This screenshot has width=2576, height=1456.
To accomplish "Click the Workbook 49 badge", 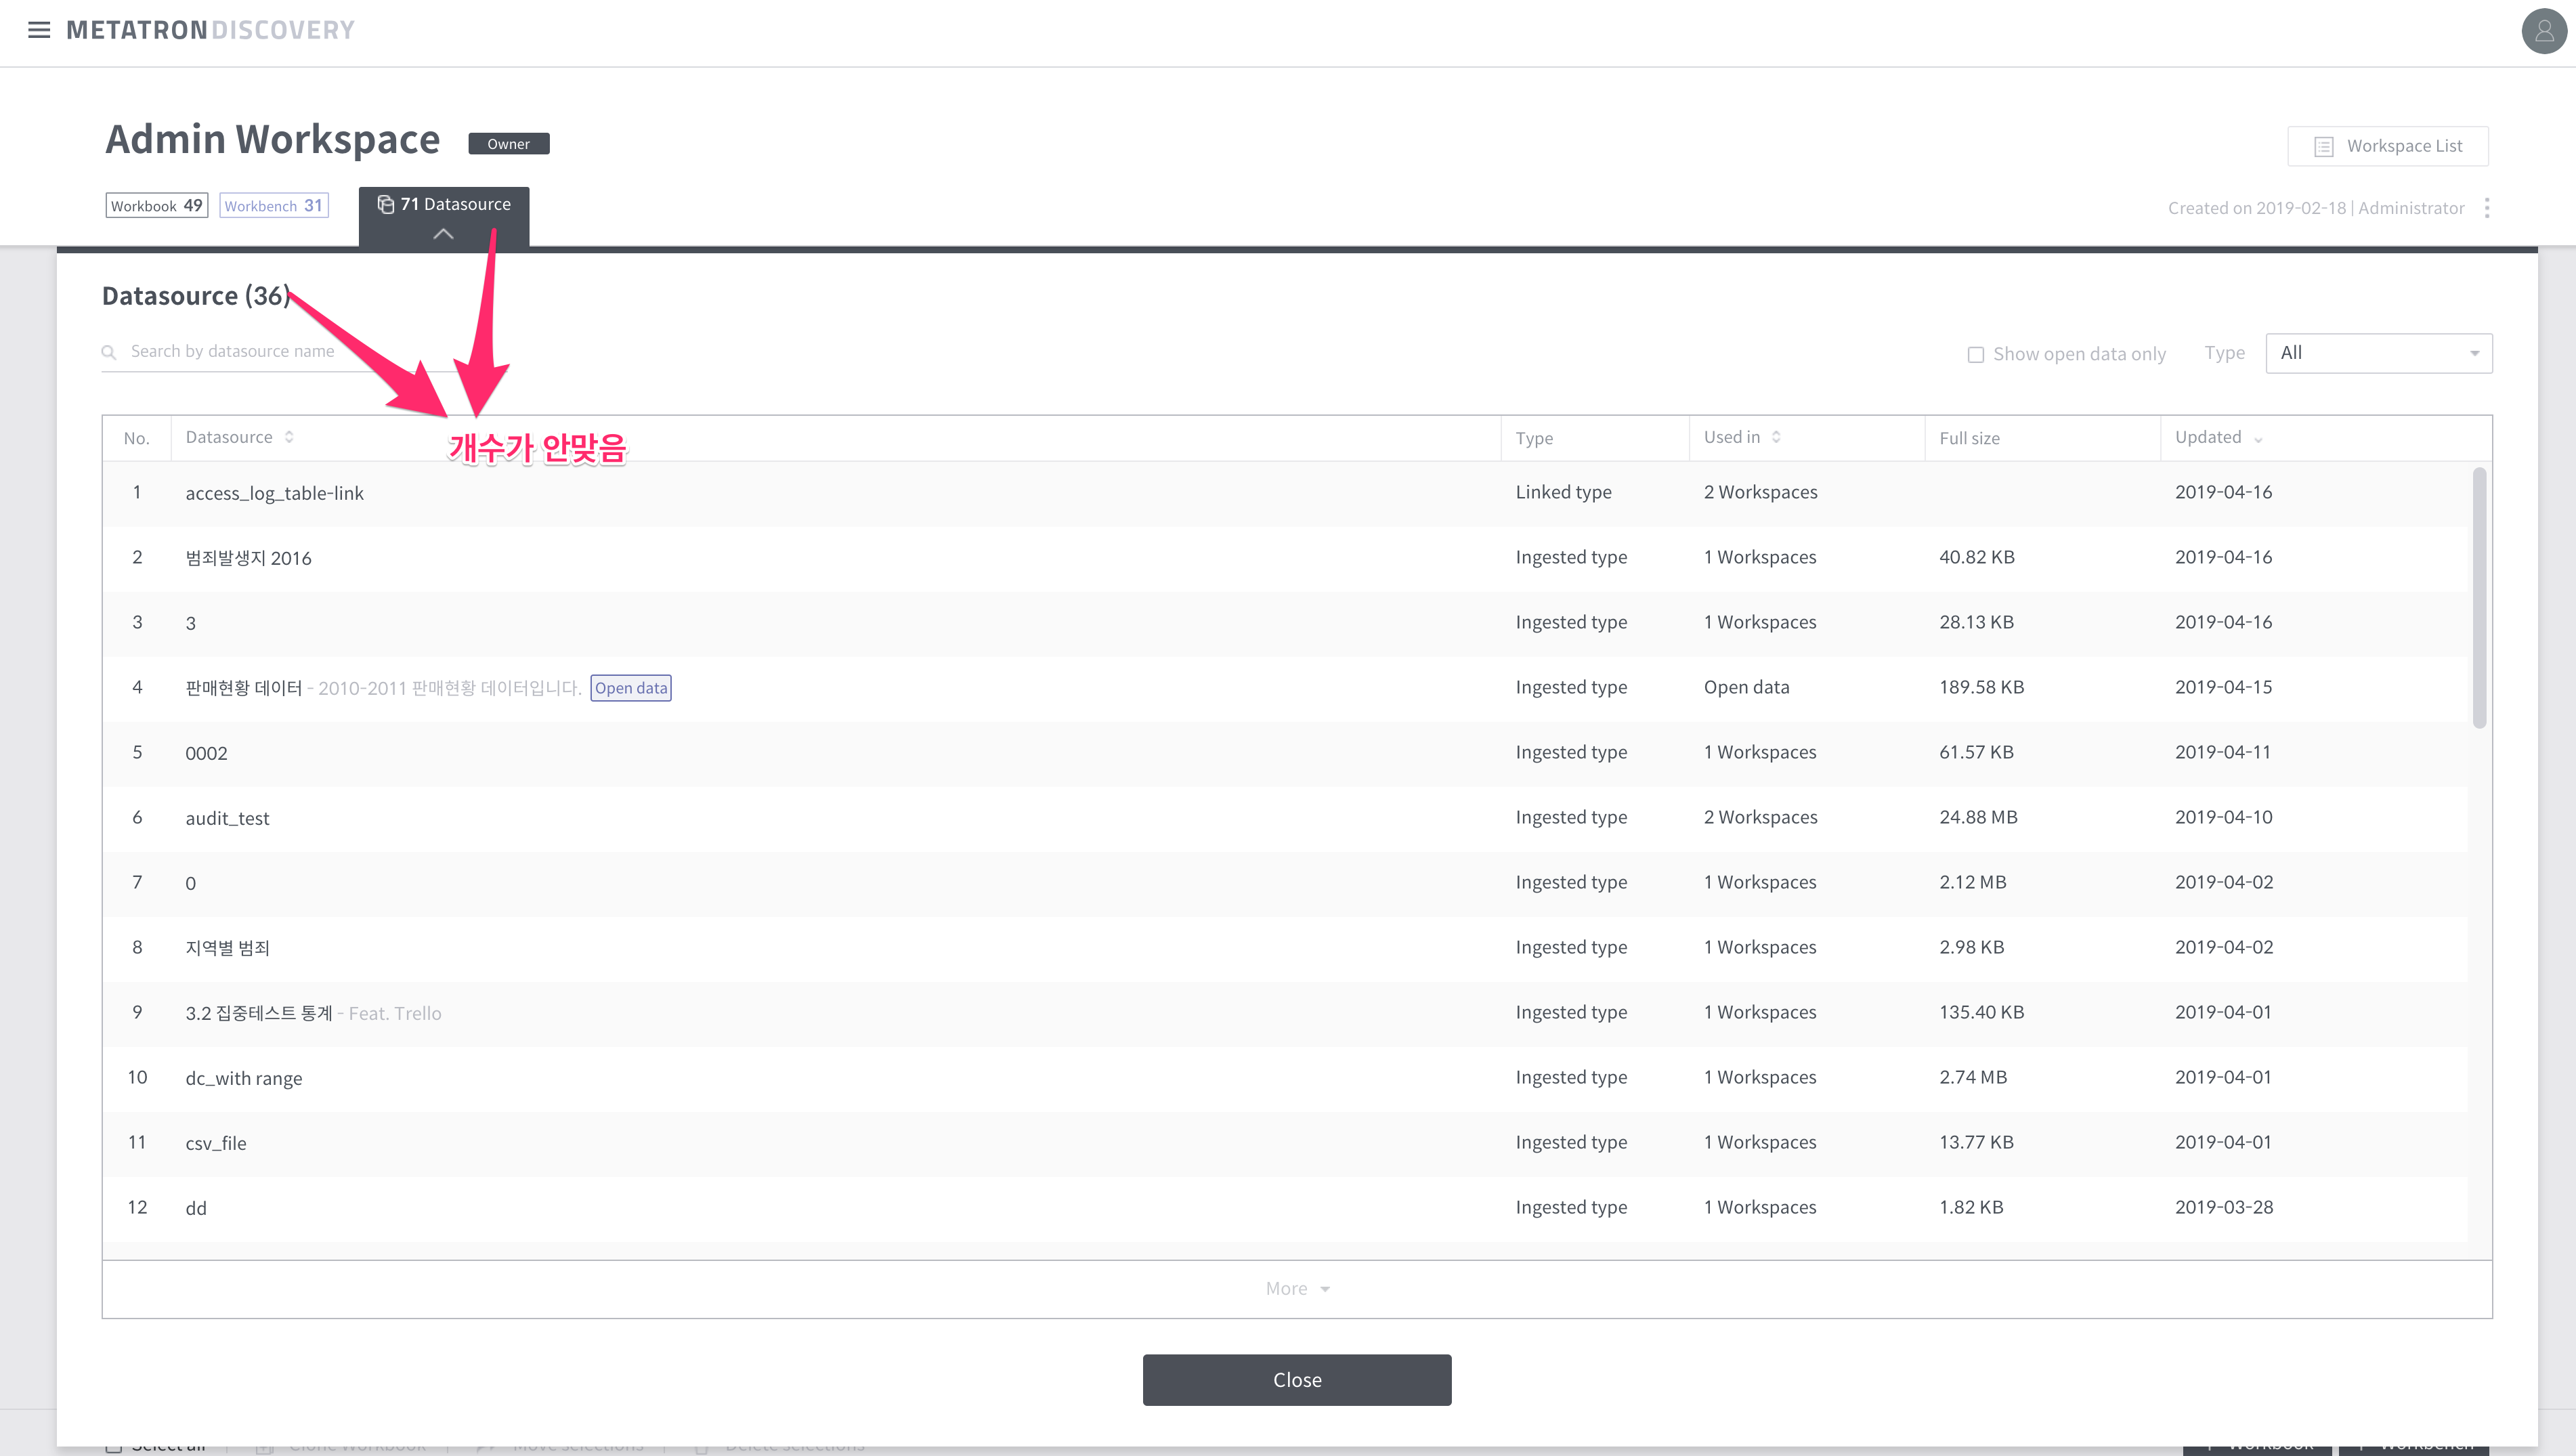I will 157,205.
